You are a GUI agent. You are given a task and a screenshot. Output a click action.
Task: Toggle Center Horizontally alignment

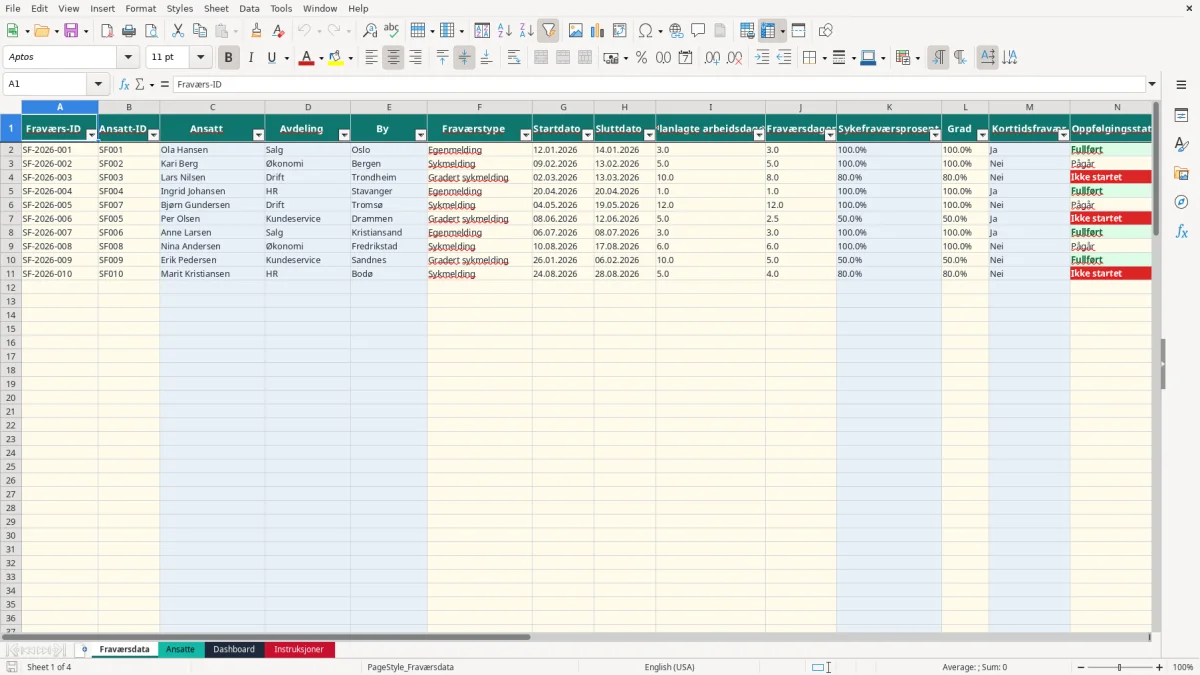(393, 58)
